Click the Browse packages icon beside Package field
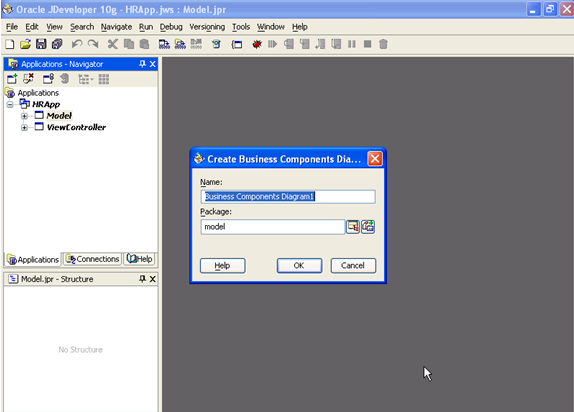The image size is (574, 412). click(353, 227)
